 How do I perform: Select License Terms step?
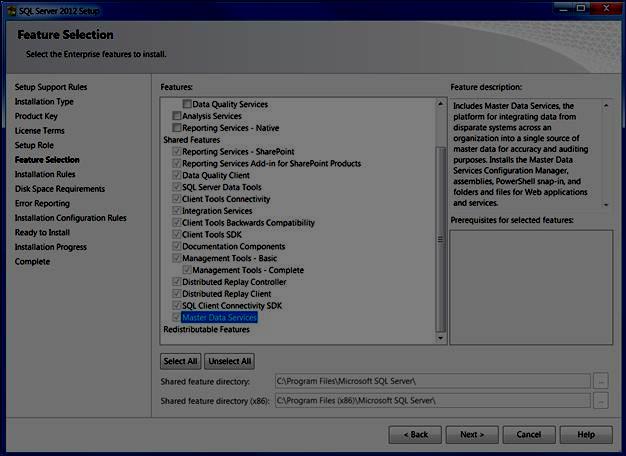[40, 131]
